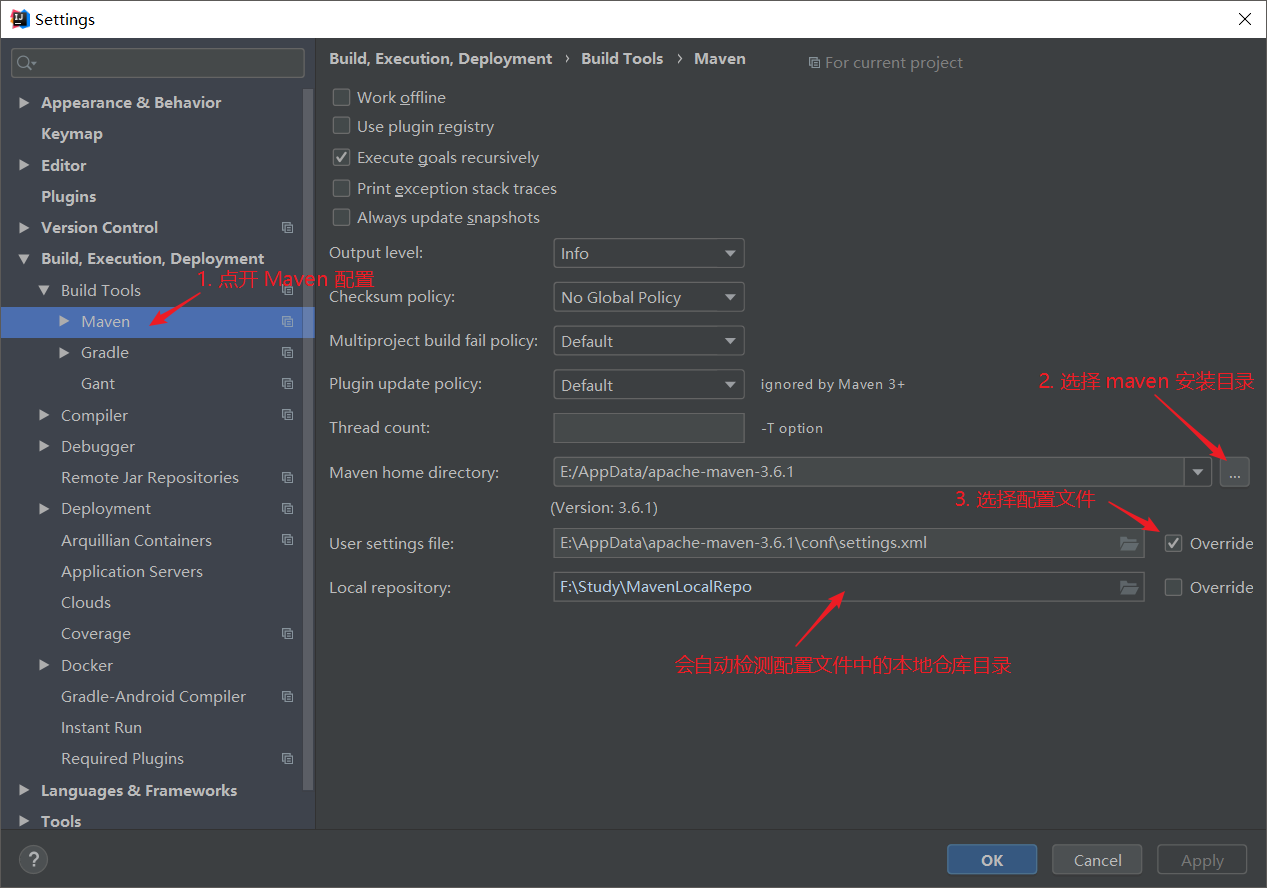Click the folder icon in User settings file field

pyautogui.click(x=1129, y=543)
